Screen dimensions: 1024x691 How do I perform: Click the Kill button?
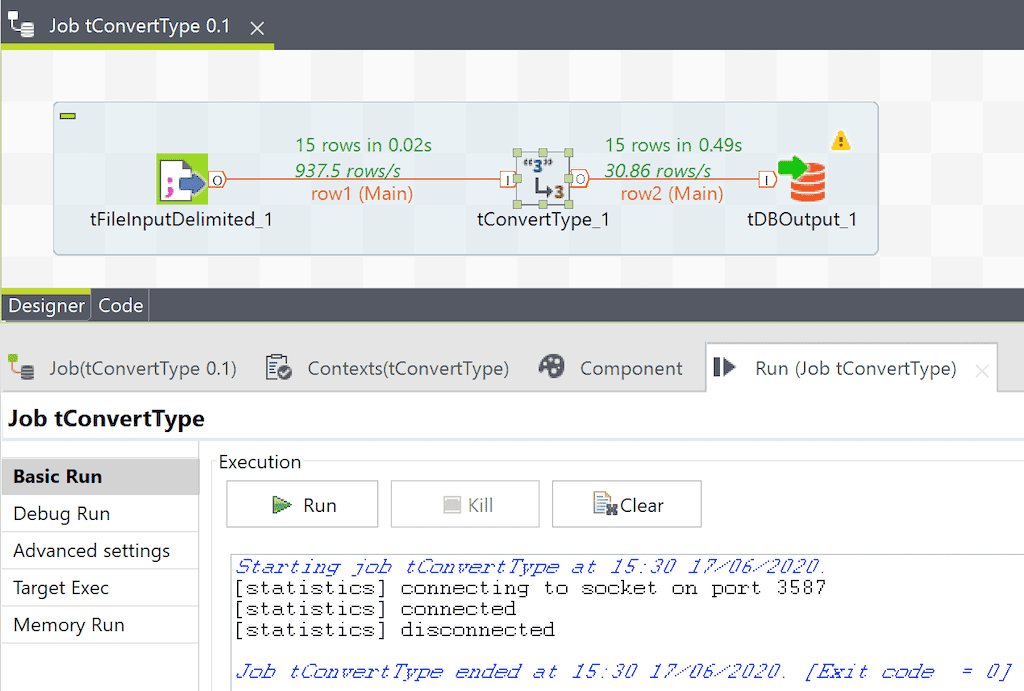[464, 503]
